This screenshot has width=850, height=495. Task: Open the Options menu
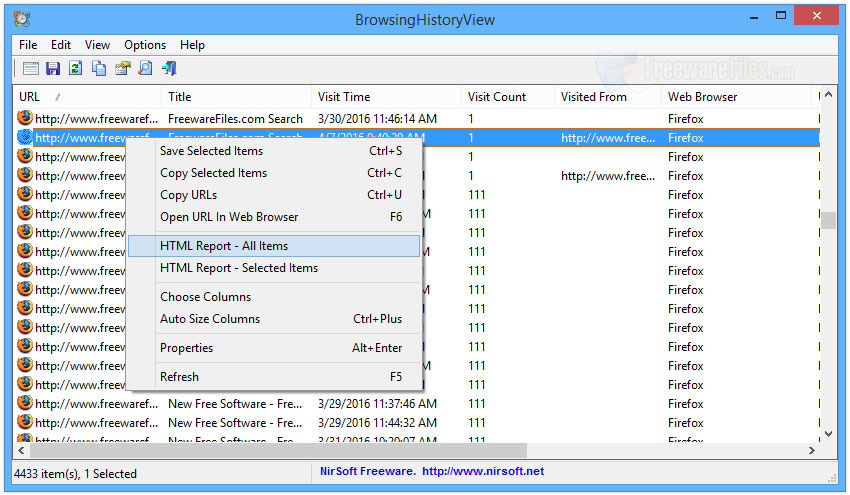145,45
